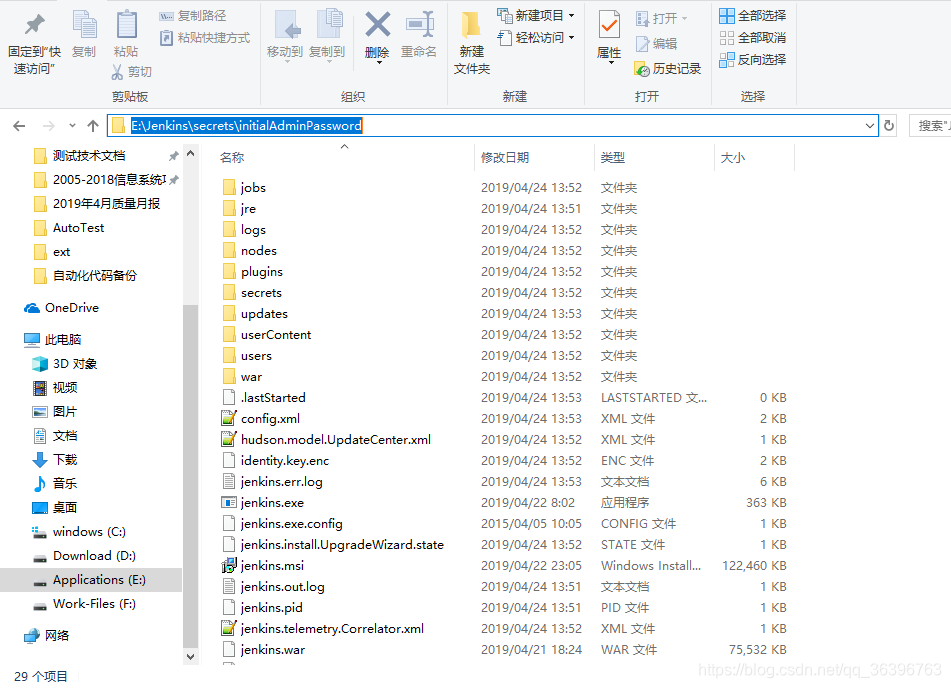
Task: Open the 2005-2018信息系统 pinned folder
Action: [x=109, y=180]
